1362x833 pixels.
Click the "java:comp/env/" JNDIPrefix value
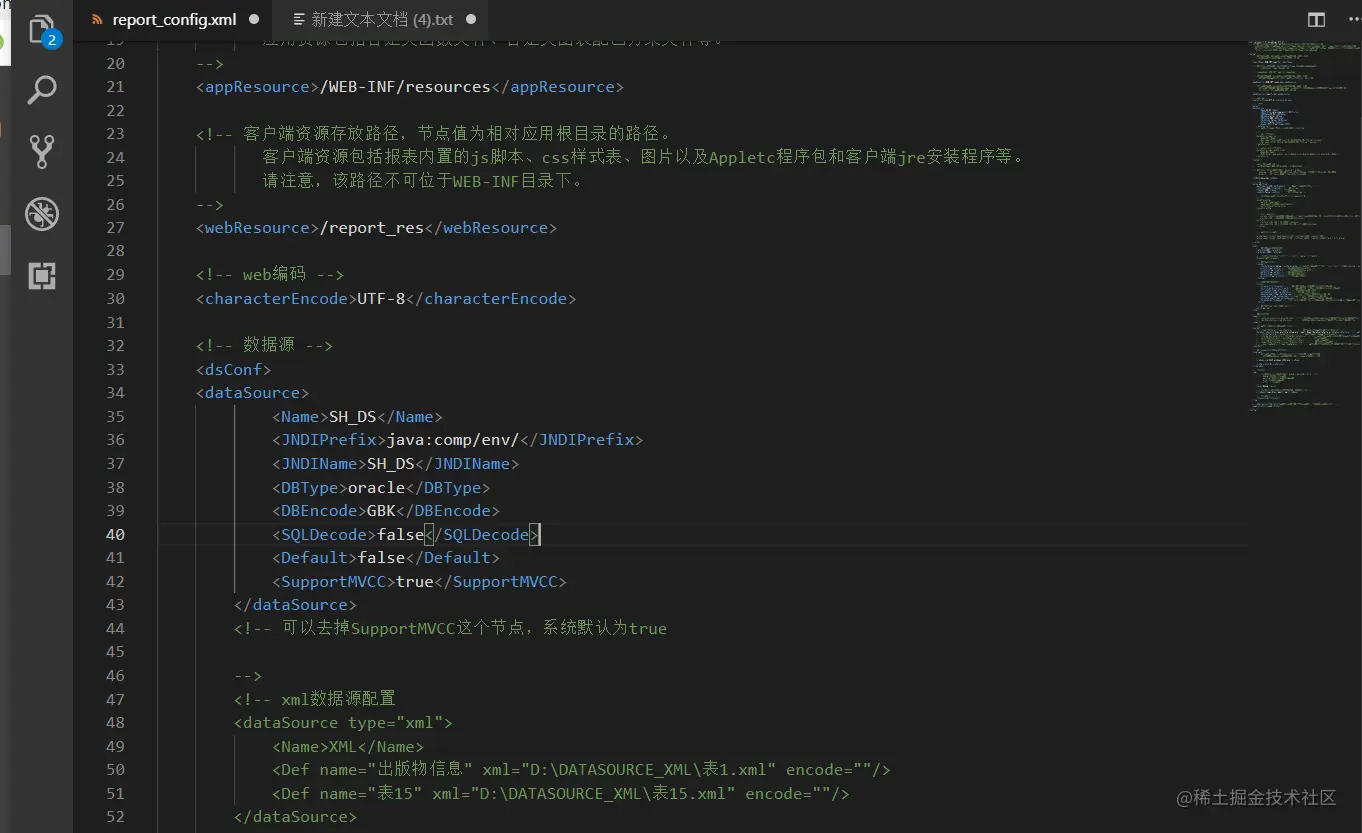(453, 440)
